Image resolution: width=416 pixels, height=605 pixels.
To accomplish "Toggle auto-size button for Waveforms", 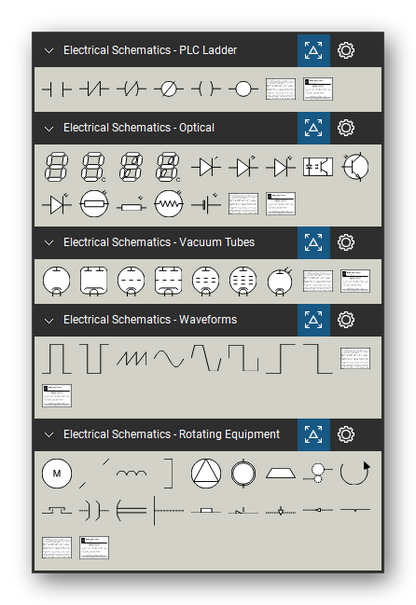I will point(313,320).
